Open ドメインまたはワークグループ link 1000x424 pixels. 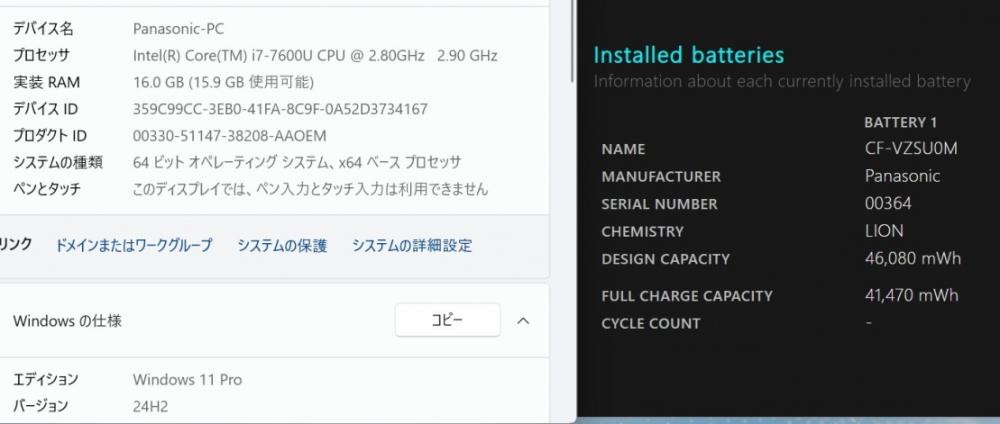coord(134,245)
